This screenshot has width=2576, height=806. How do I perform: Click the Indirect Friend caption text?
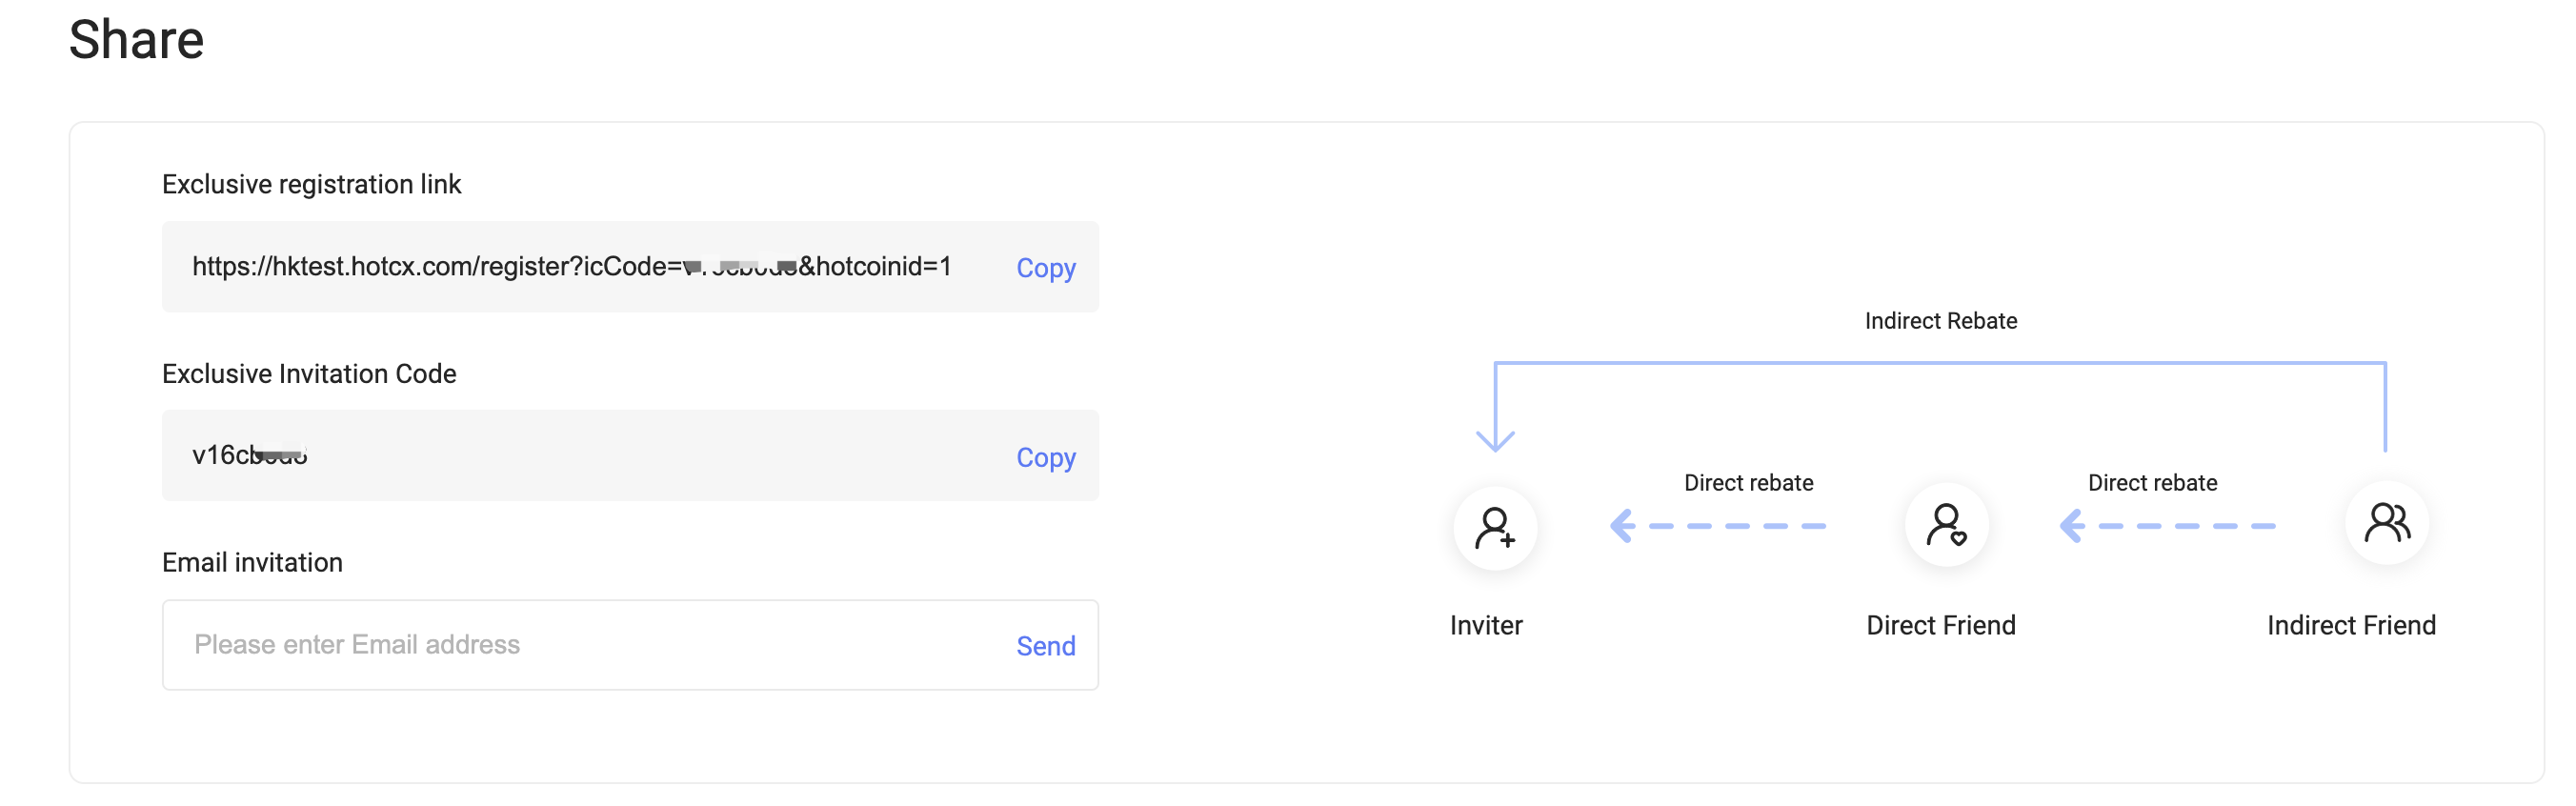2351,625
